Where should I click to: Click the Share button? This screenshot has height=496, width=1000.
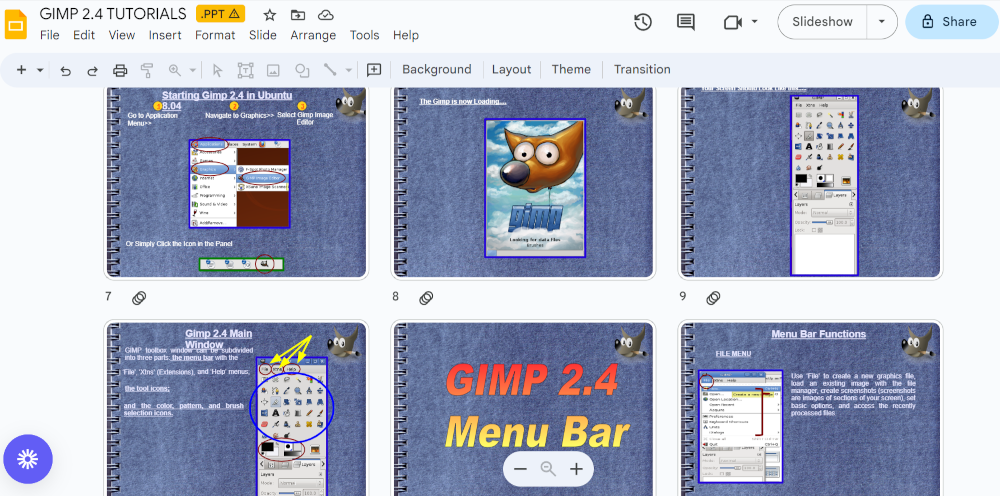(x=952, y=22)
